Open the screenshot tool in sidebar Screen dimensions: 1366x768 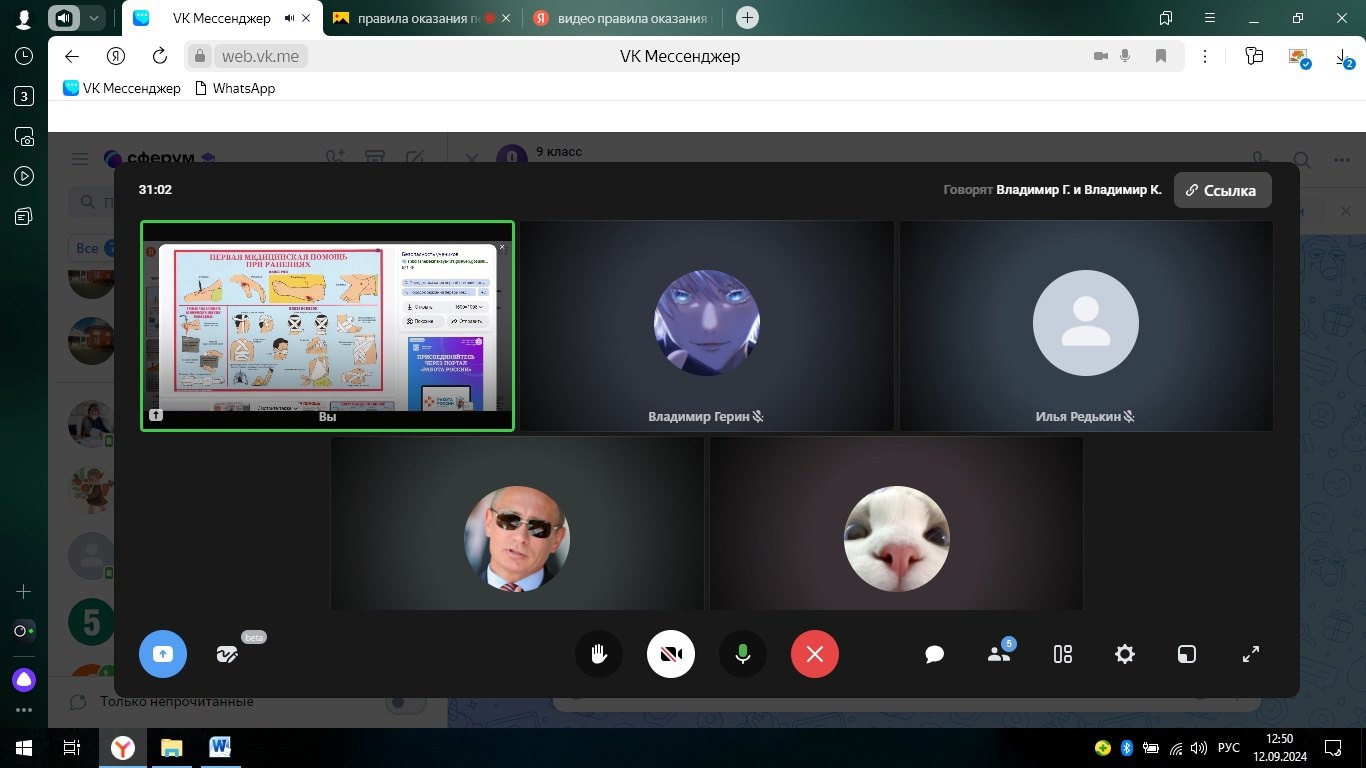[24, 136]
